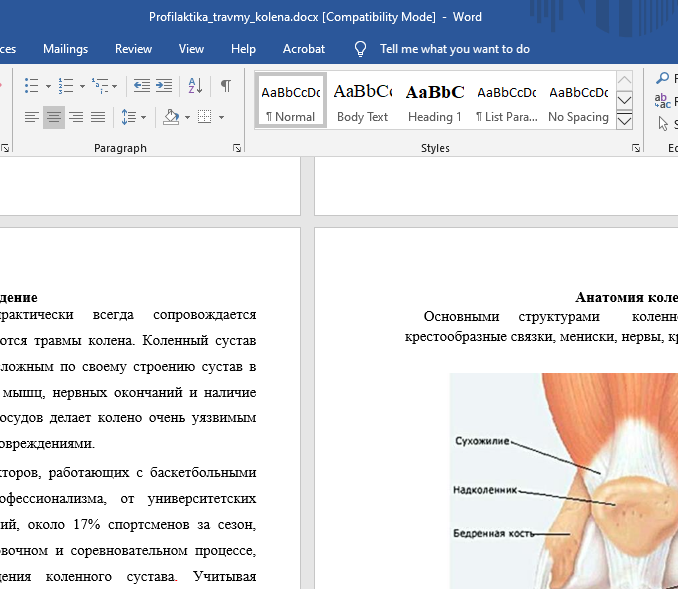
Task: Toggle show paragraph marks
Action: [x=226, y=86]
